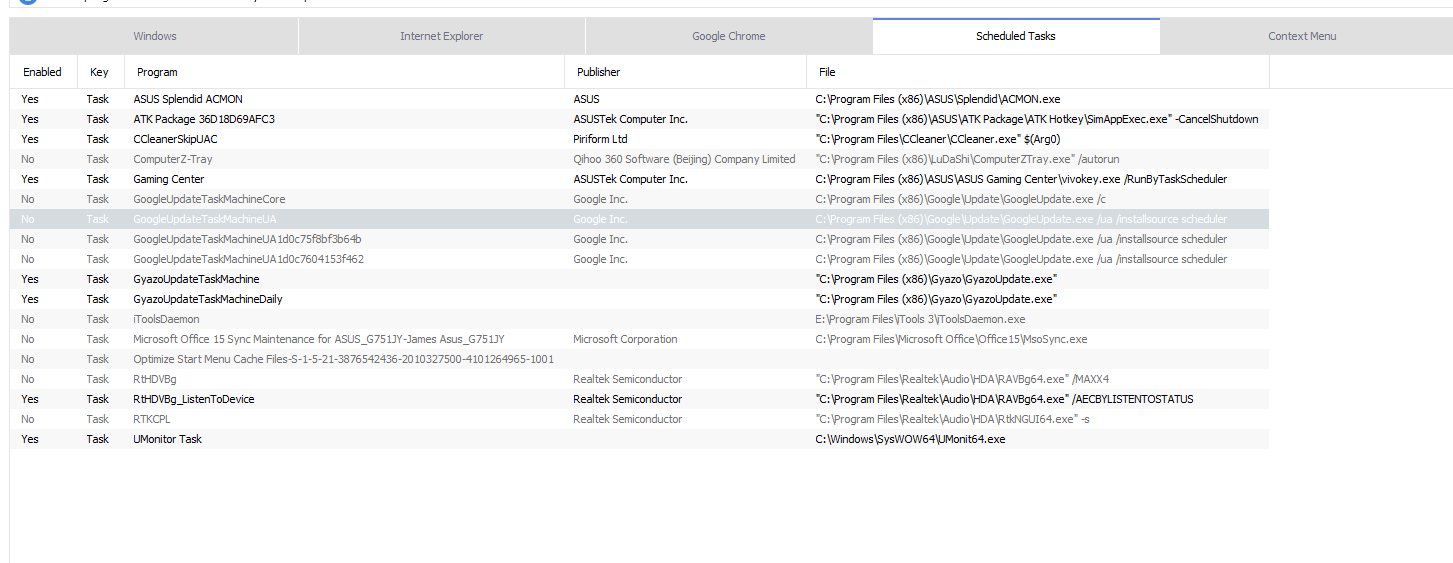Open the Internet Explorer tab
The image size is (1453, 563).
tap(441, 36)
